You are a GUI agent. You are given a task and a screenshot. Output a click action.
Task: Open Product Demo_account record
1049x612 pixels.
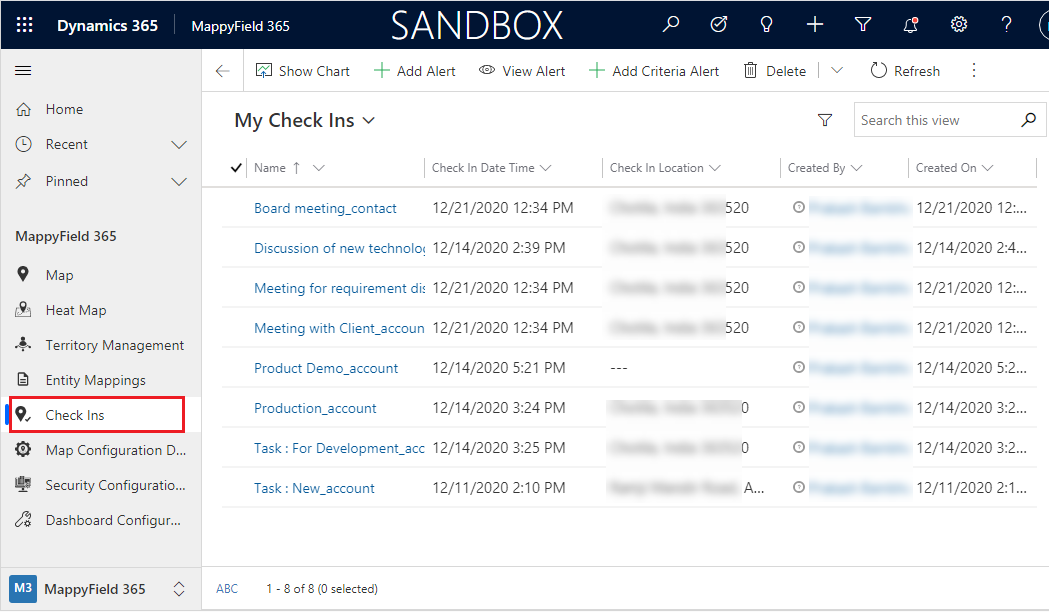coord(326,369)
